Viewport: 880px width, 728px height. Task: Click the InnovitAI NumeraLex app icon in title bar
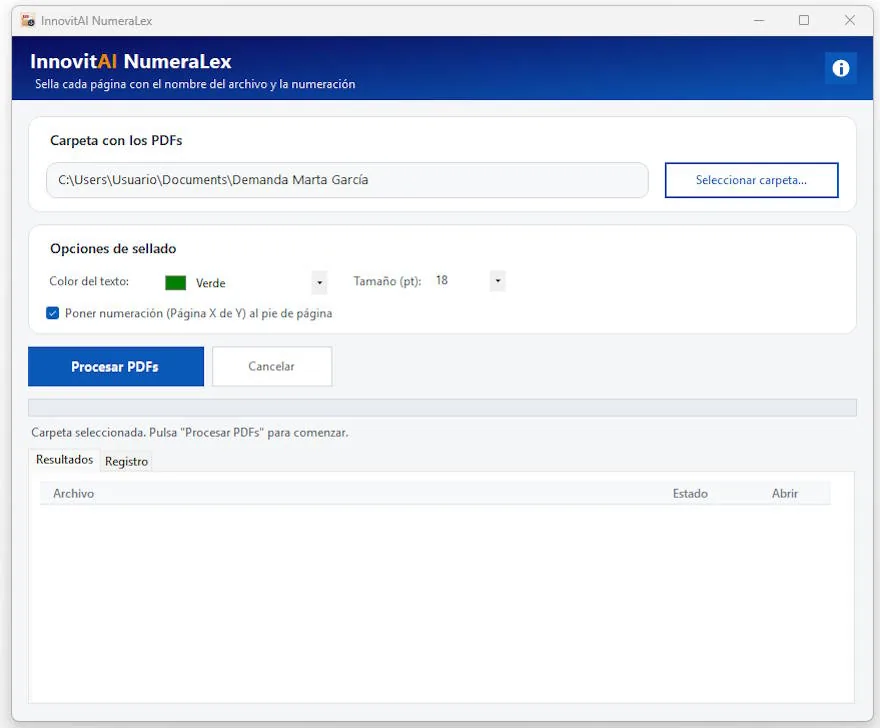28,21
